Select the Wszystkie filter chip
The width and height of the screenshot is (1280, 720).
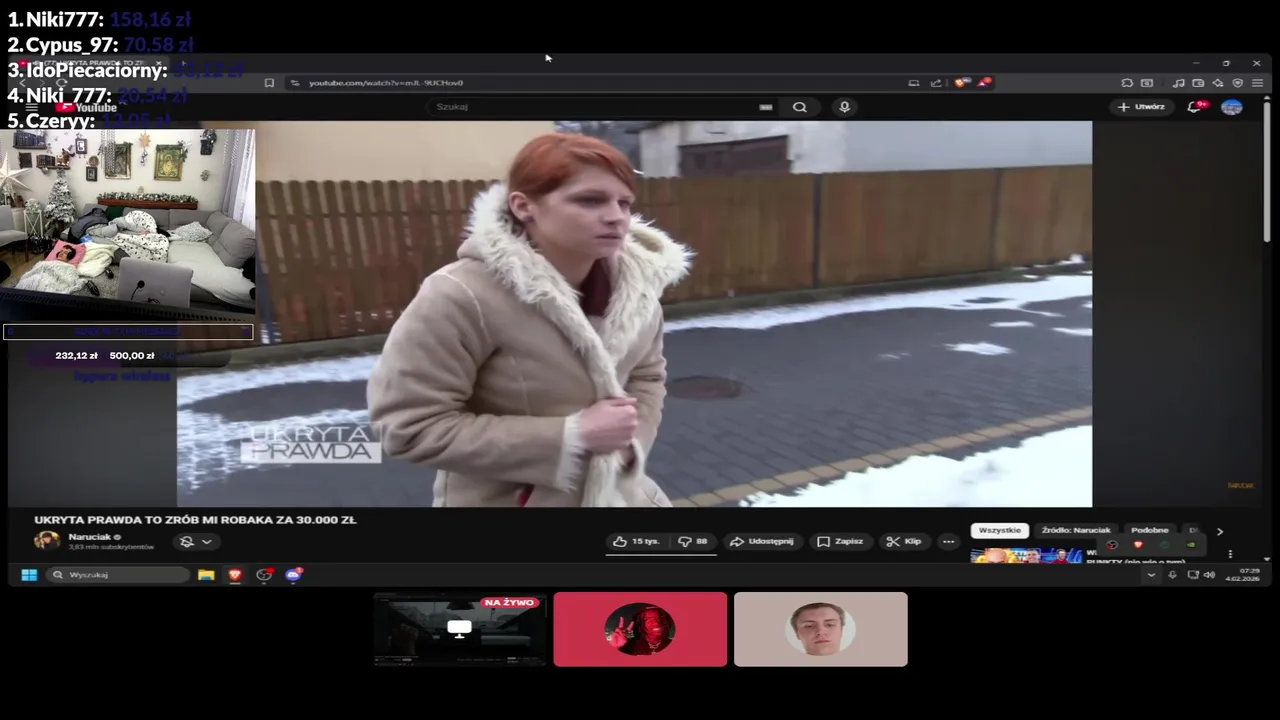pos(1000,530)
